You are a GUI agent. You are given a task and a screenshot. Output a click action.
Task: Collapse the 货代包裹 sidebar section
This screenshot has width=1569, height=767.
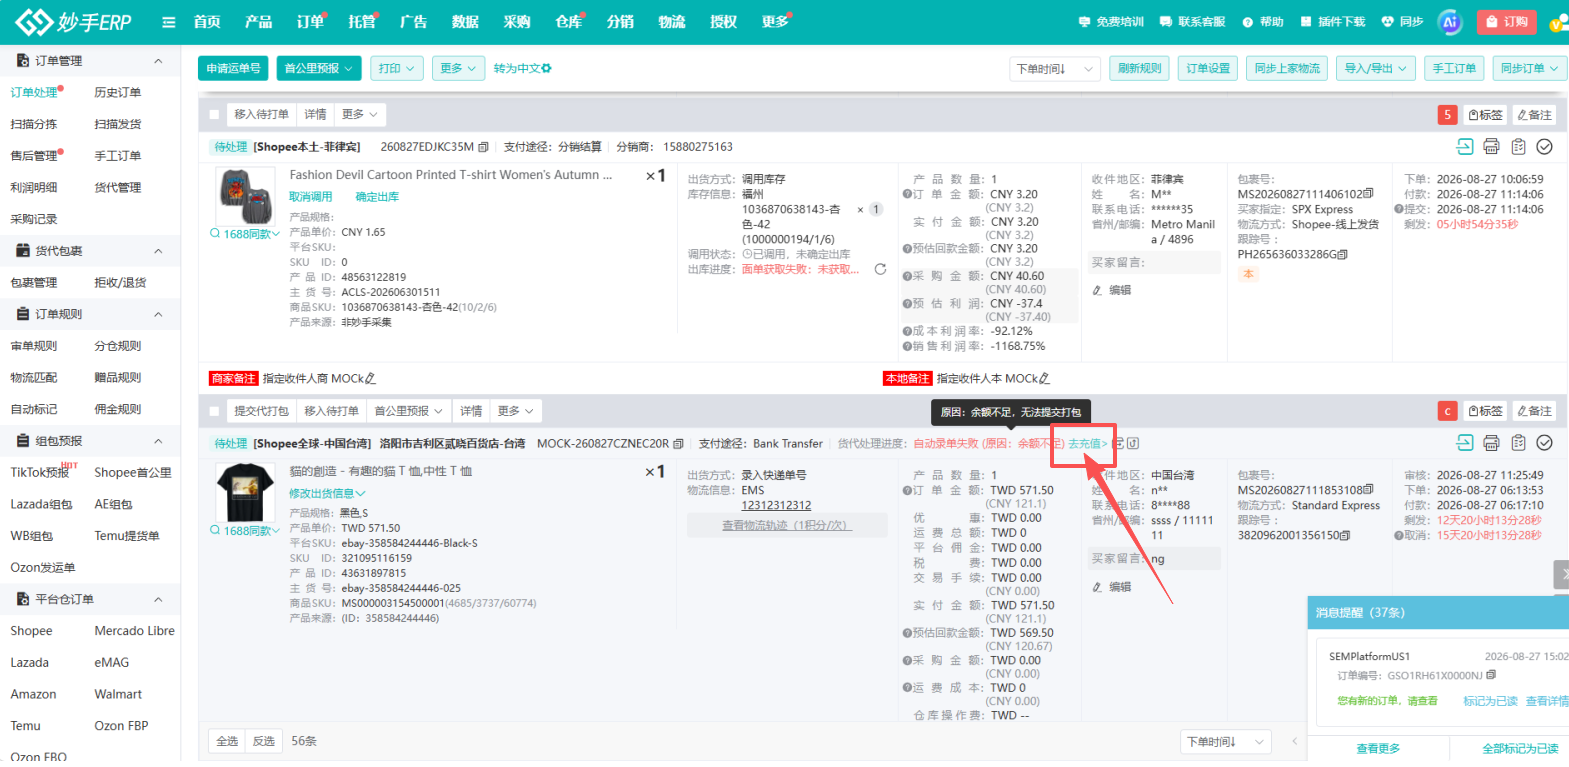tap(158, 251)
